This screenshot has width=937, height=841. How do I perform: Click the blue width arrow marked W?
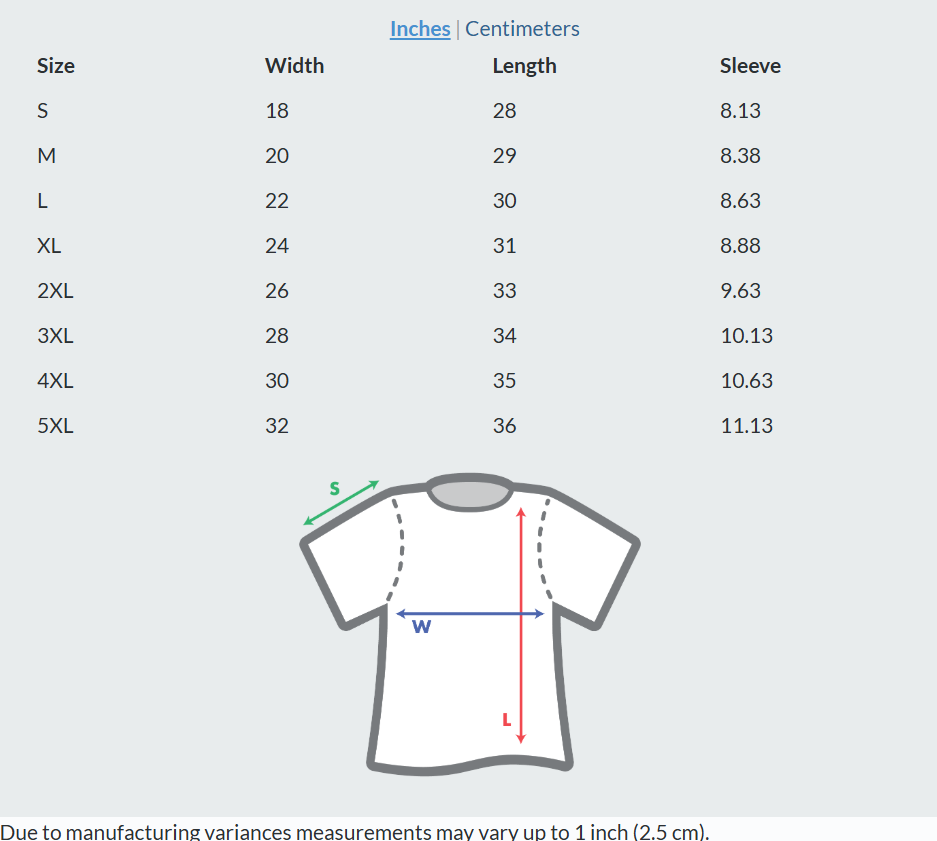(470, 613)
